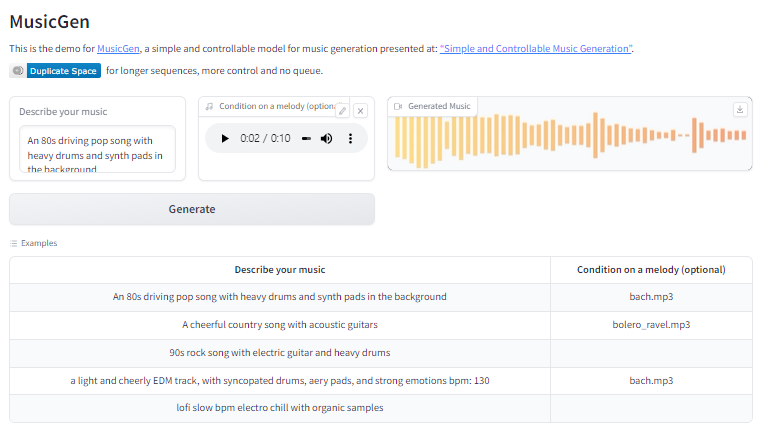Open the MusicGen link

point(118,49)
